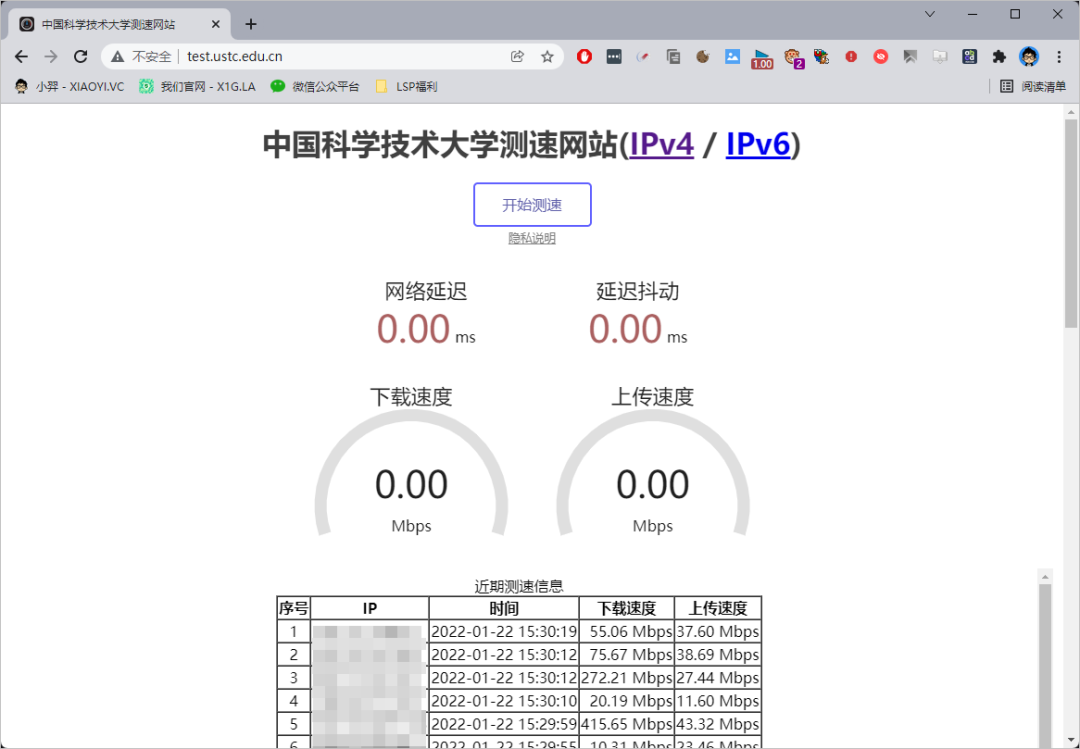Screen dimensions: 1080x749
Task: Select the 55.06 Mbps download cell
Action: pos(627,631)
